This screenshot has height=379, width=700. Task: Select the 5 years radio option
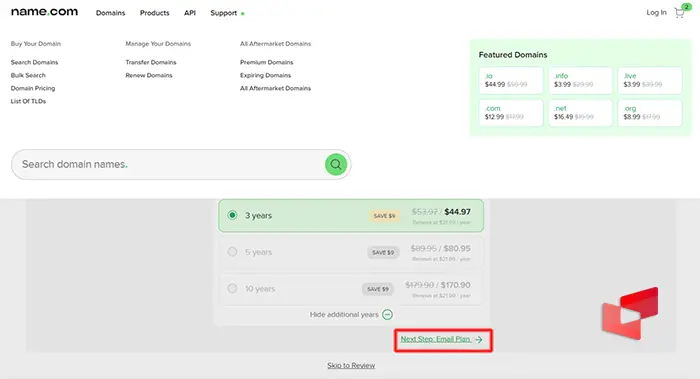[x=232, y=252]
